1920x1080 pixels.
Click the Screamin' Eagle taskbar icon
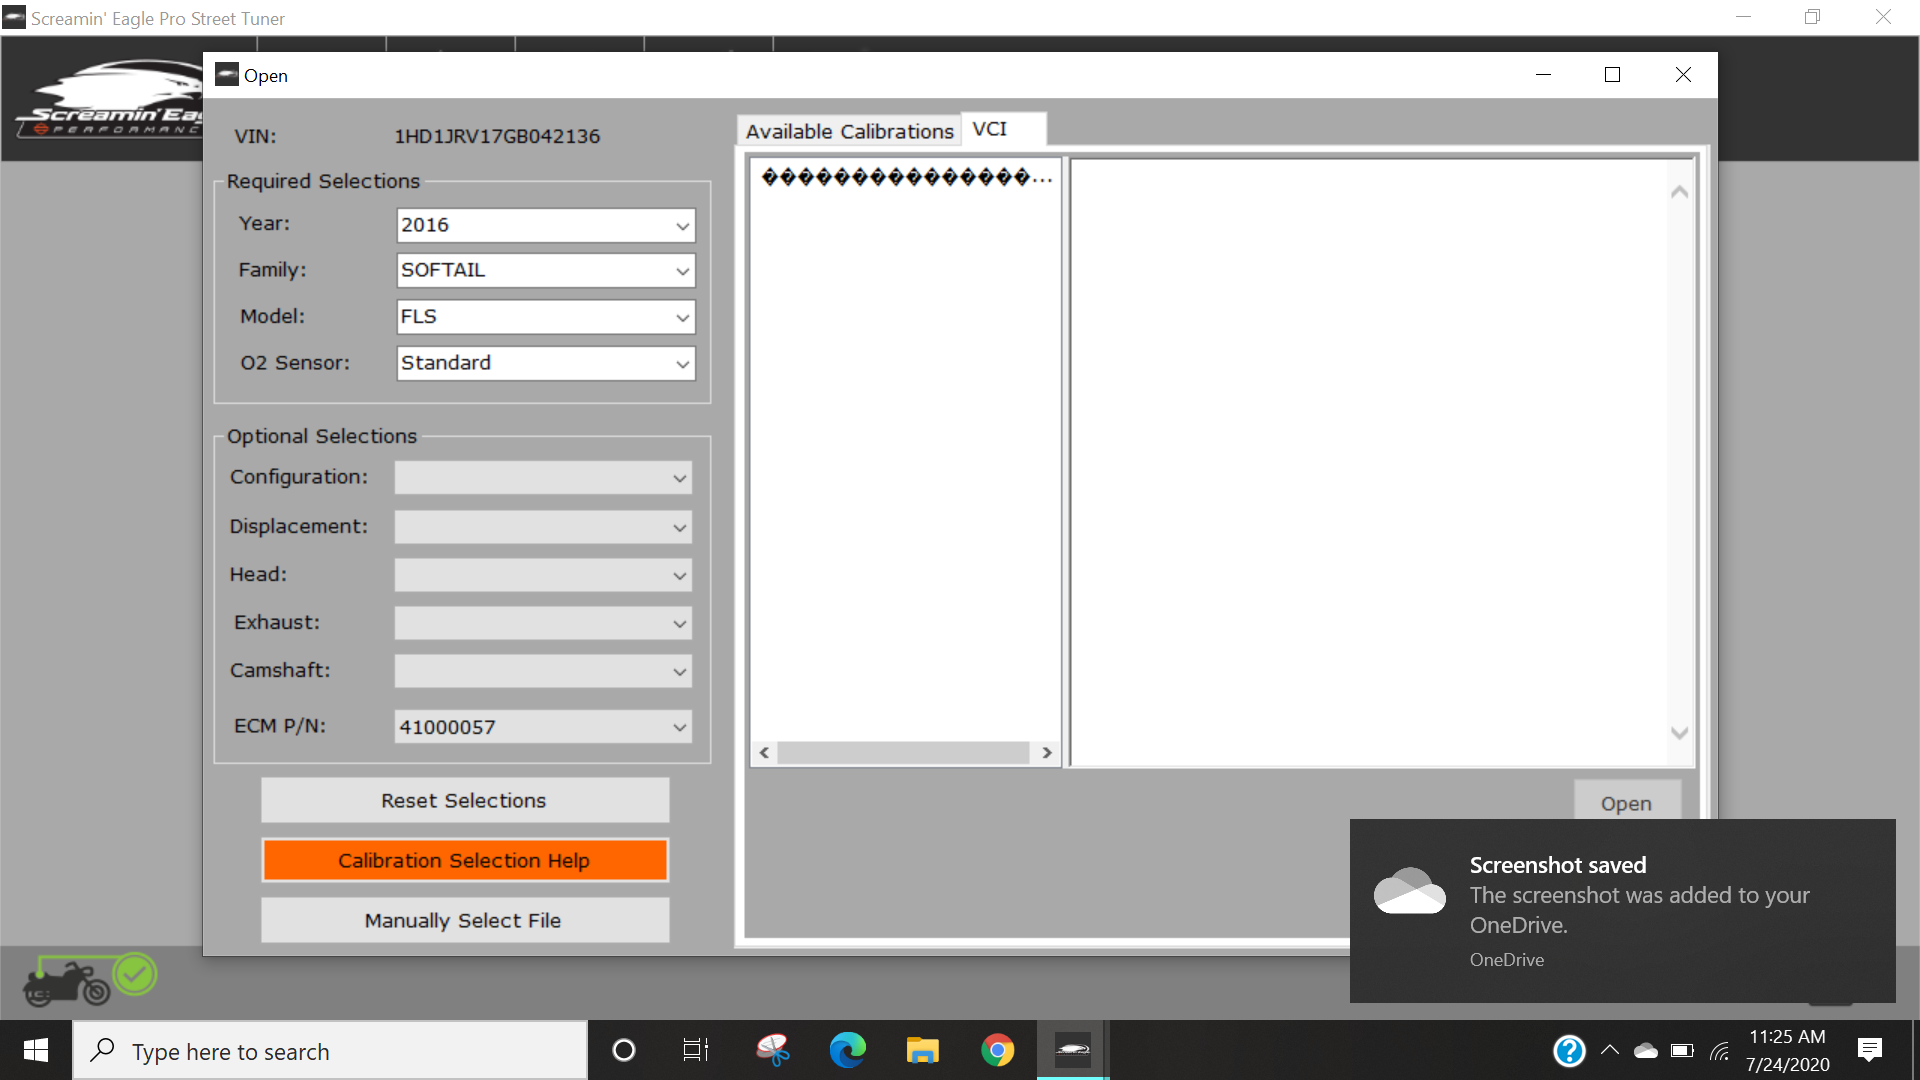click(1072, 1050)
